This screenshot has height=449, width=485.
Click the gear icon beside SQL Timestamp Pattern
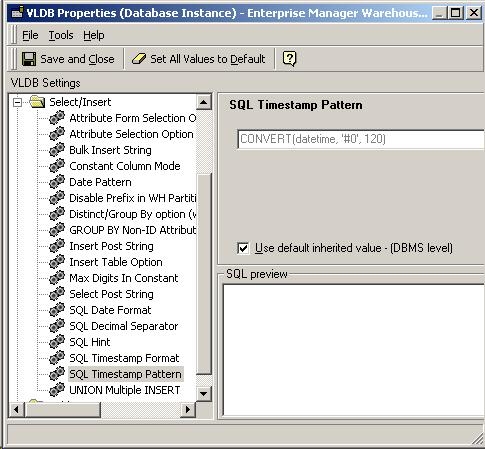click(x=57, y=374)
